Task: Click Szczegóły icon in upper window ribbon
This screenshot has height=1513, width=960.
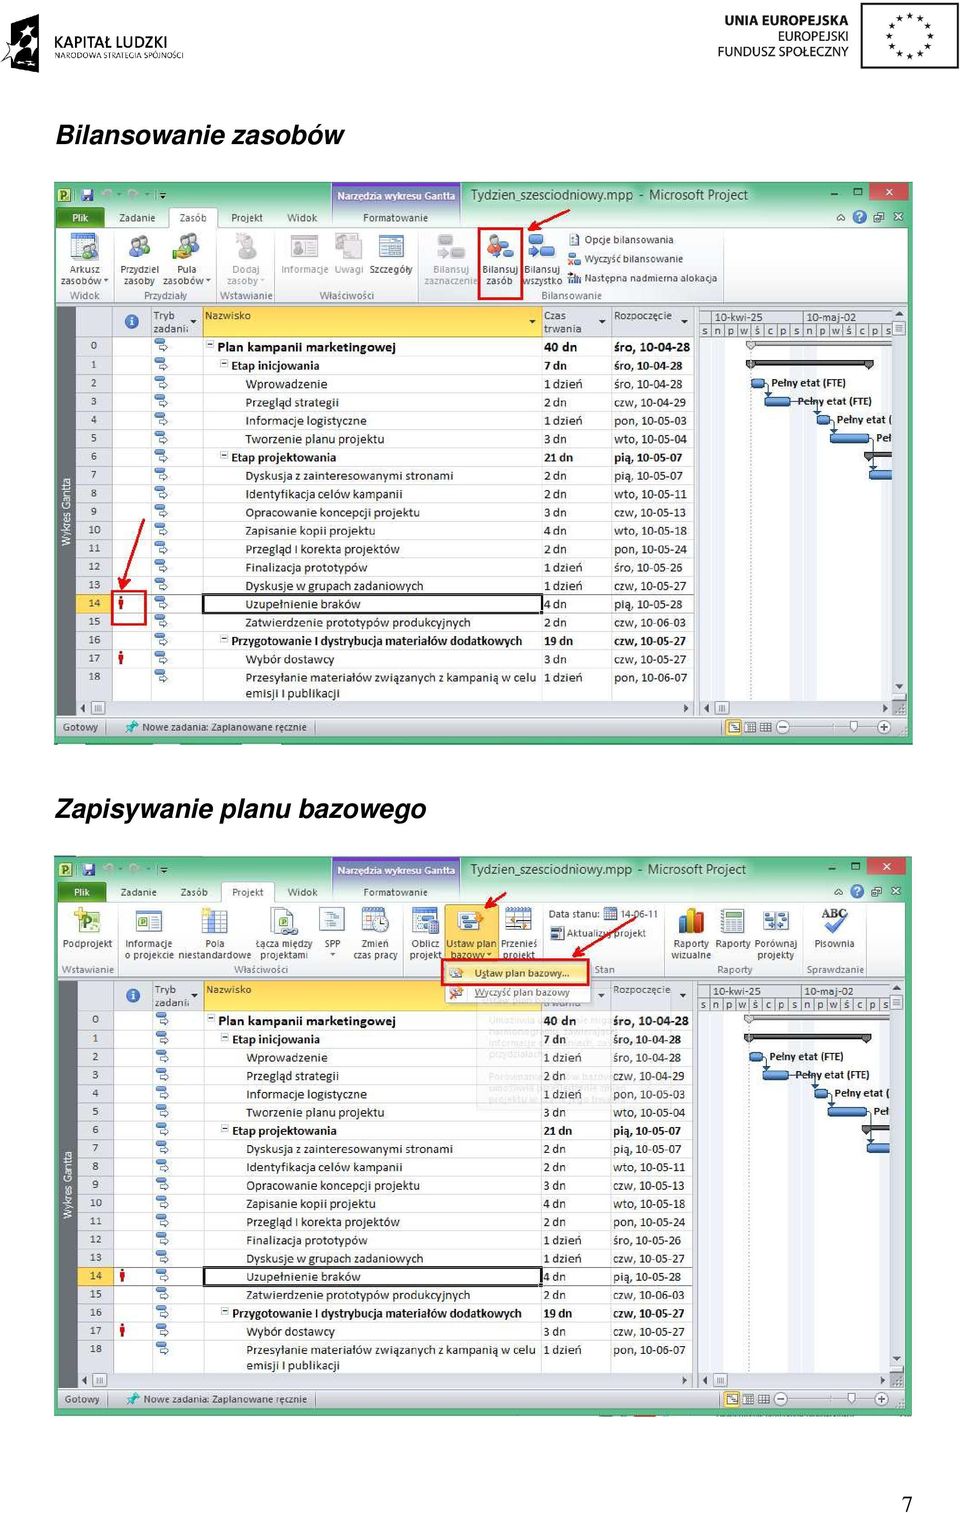Action: coord(391,246)
